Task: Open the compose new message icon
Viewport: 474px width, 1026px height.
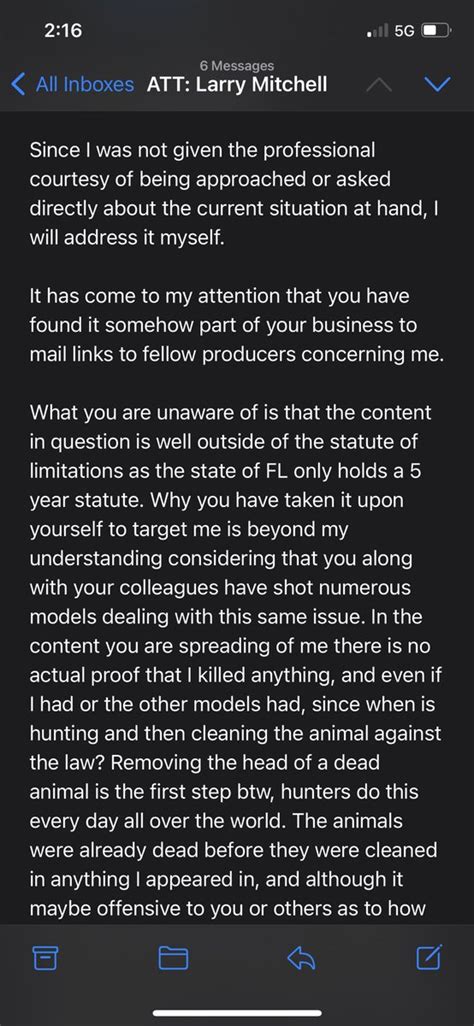Action: (429, 957)
